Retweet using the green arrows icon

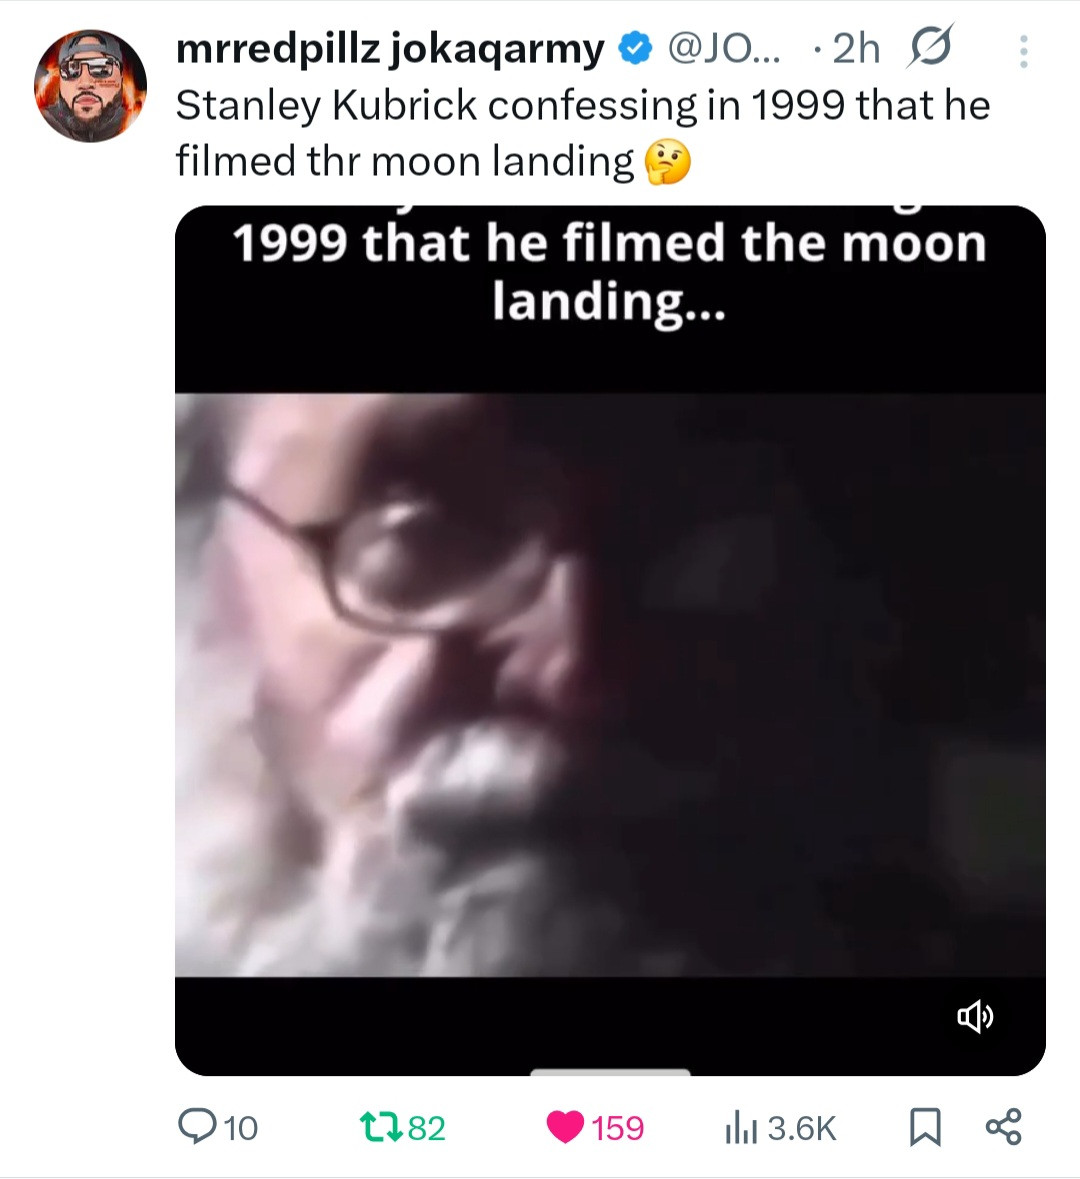click(x=380, y=1127)
